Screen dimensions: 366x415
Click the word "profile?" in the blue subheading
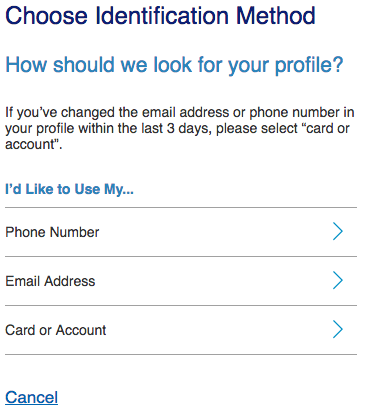[309, 66]
